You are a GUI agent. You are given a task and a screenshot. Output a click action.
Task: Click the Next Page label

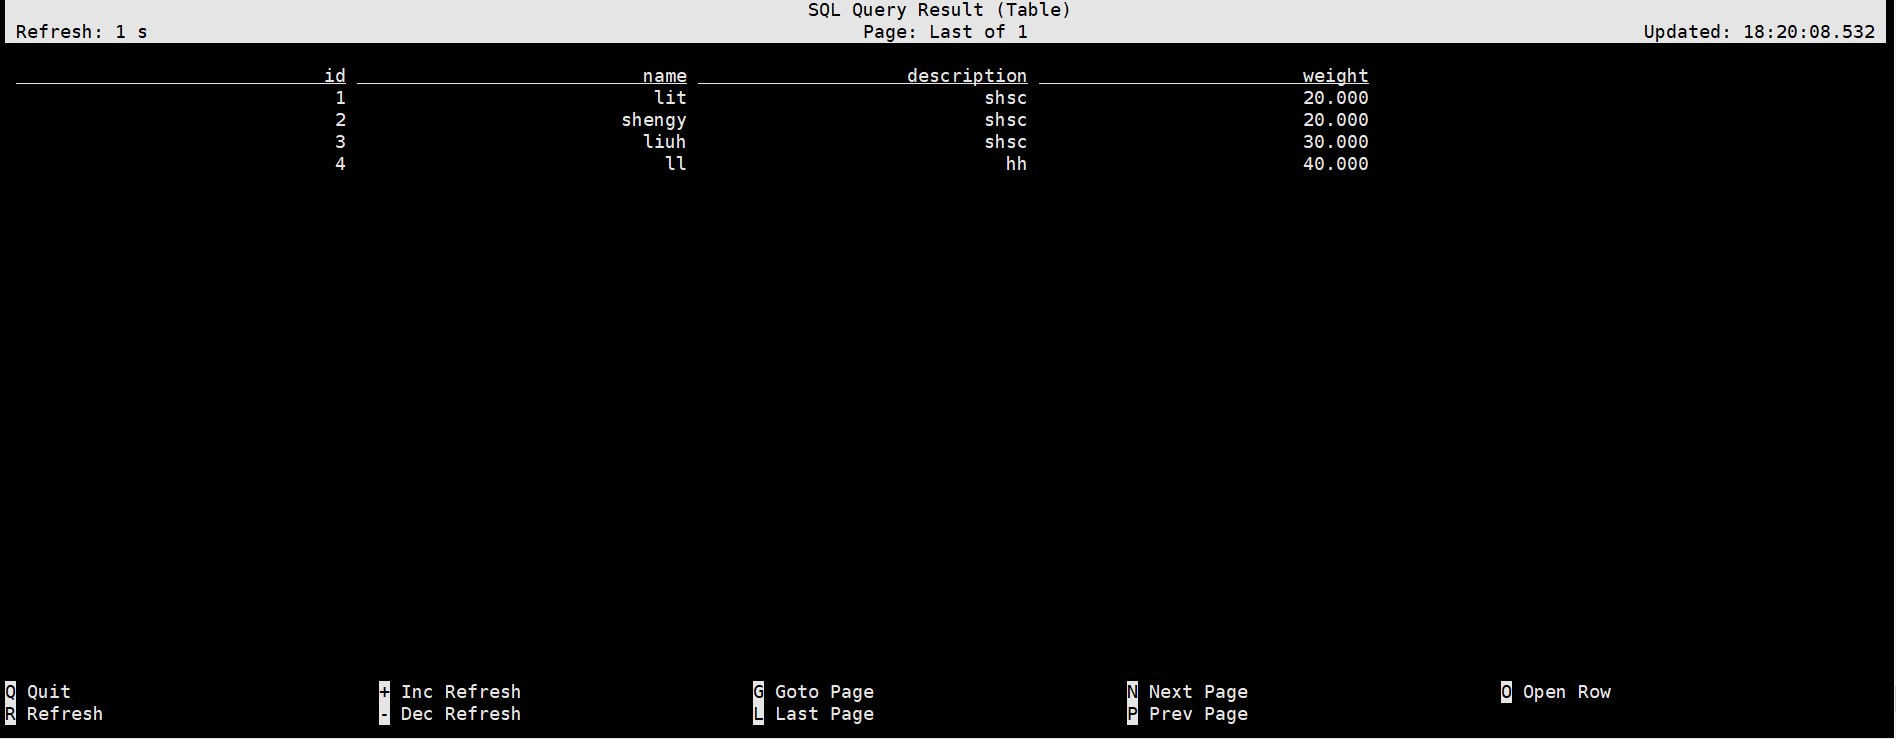coord(1198,692)
